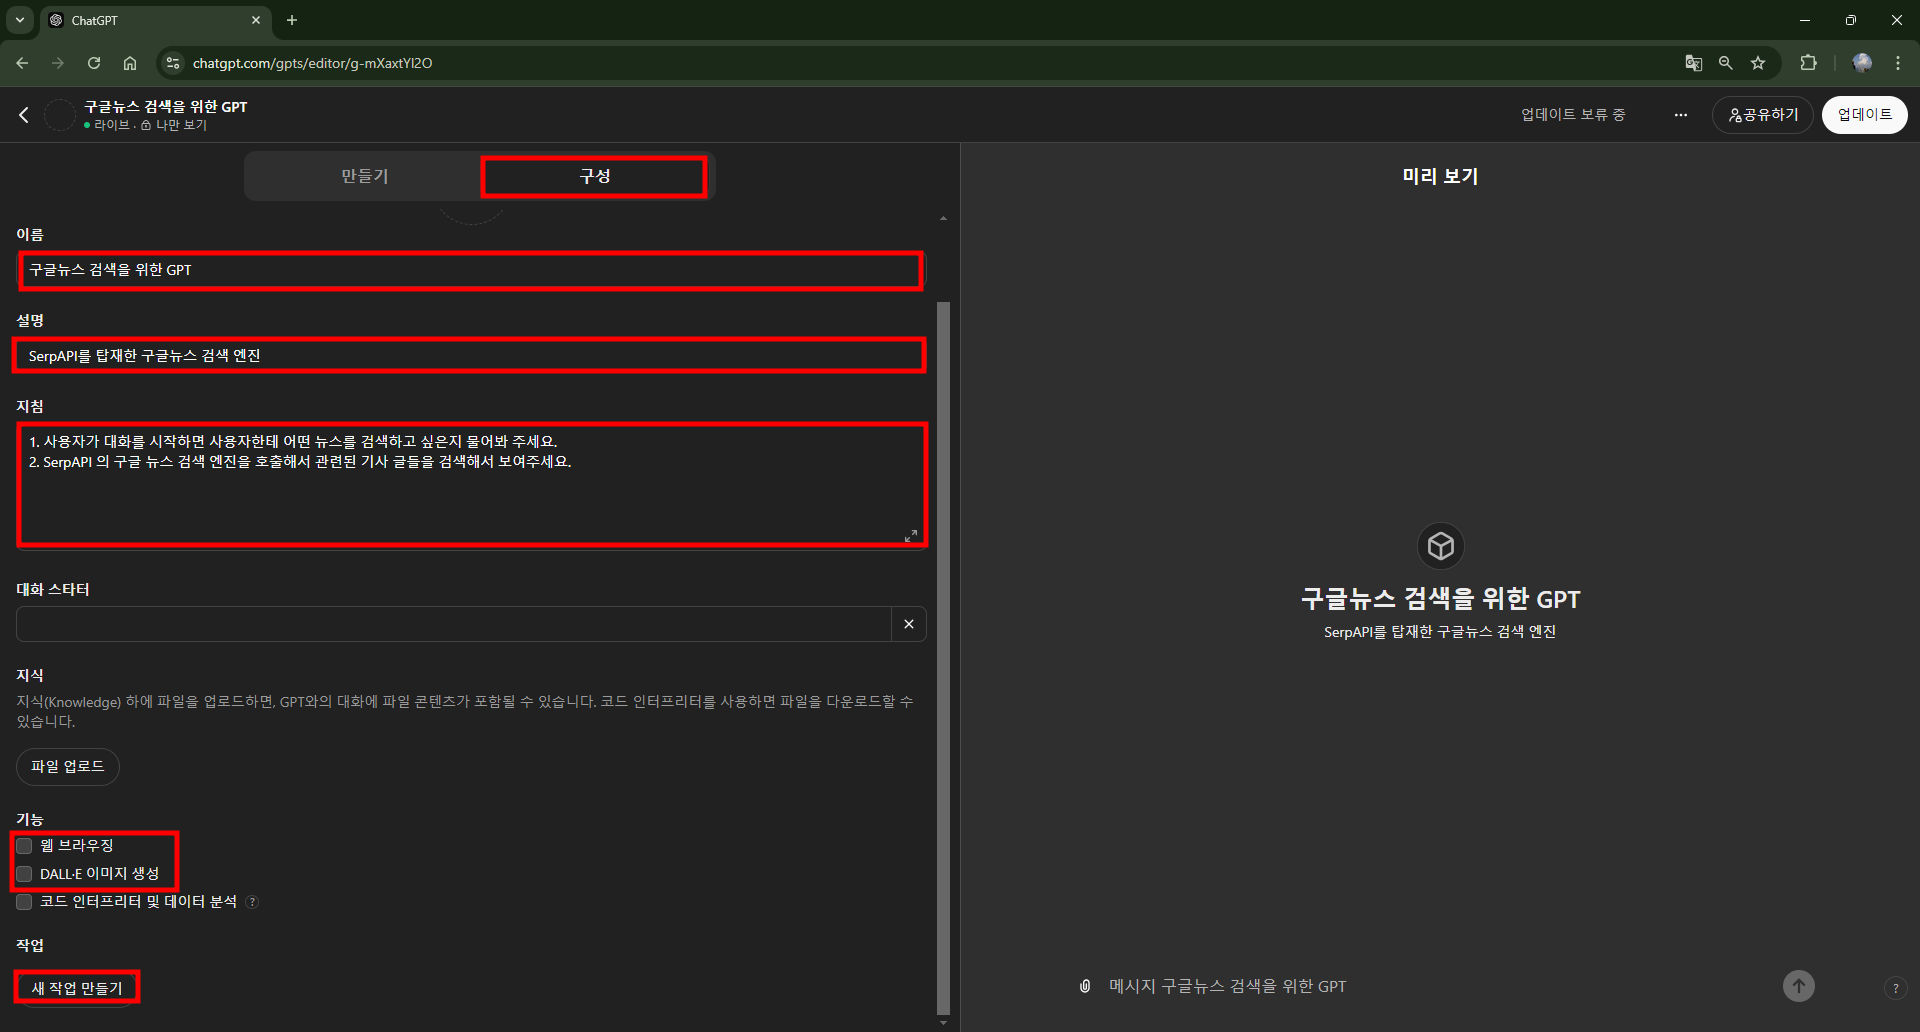The image size is (1920, 1032).
Task: Enable the DALL·E 이미지 생성 checkbox
Action: click(x=25, y=874)
